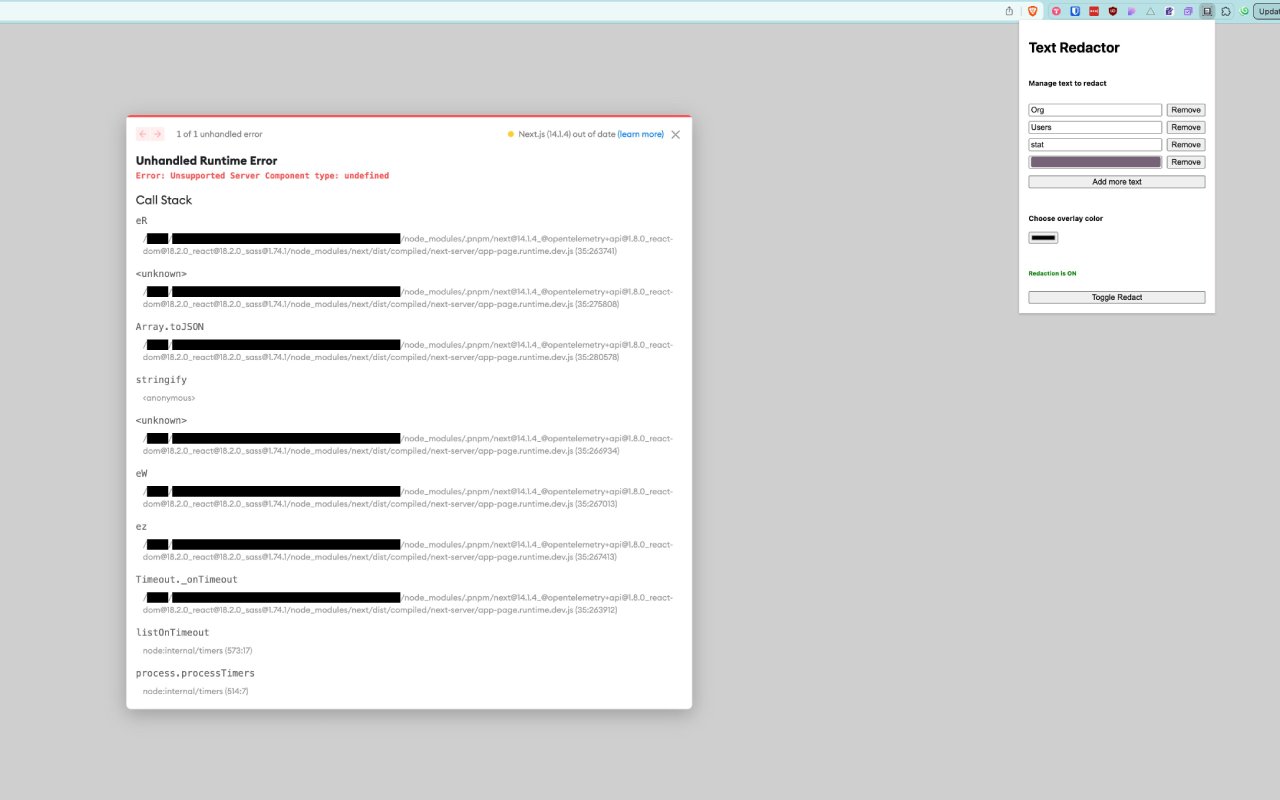Click the red square extension icon

[x=1093, y=11]
